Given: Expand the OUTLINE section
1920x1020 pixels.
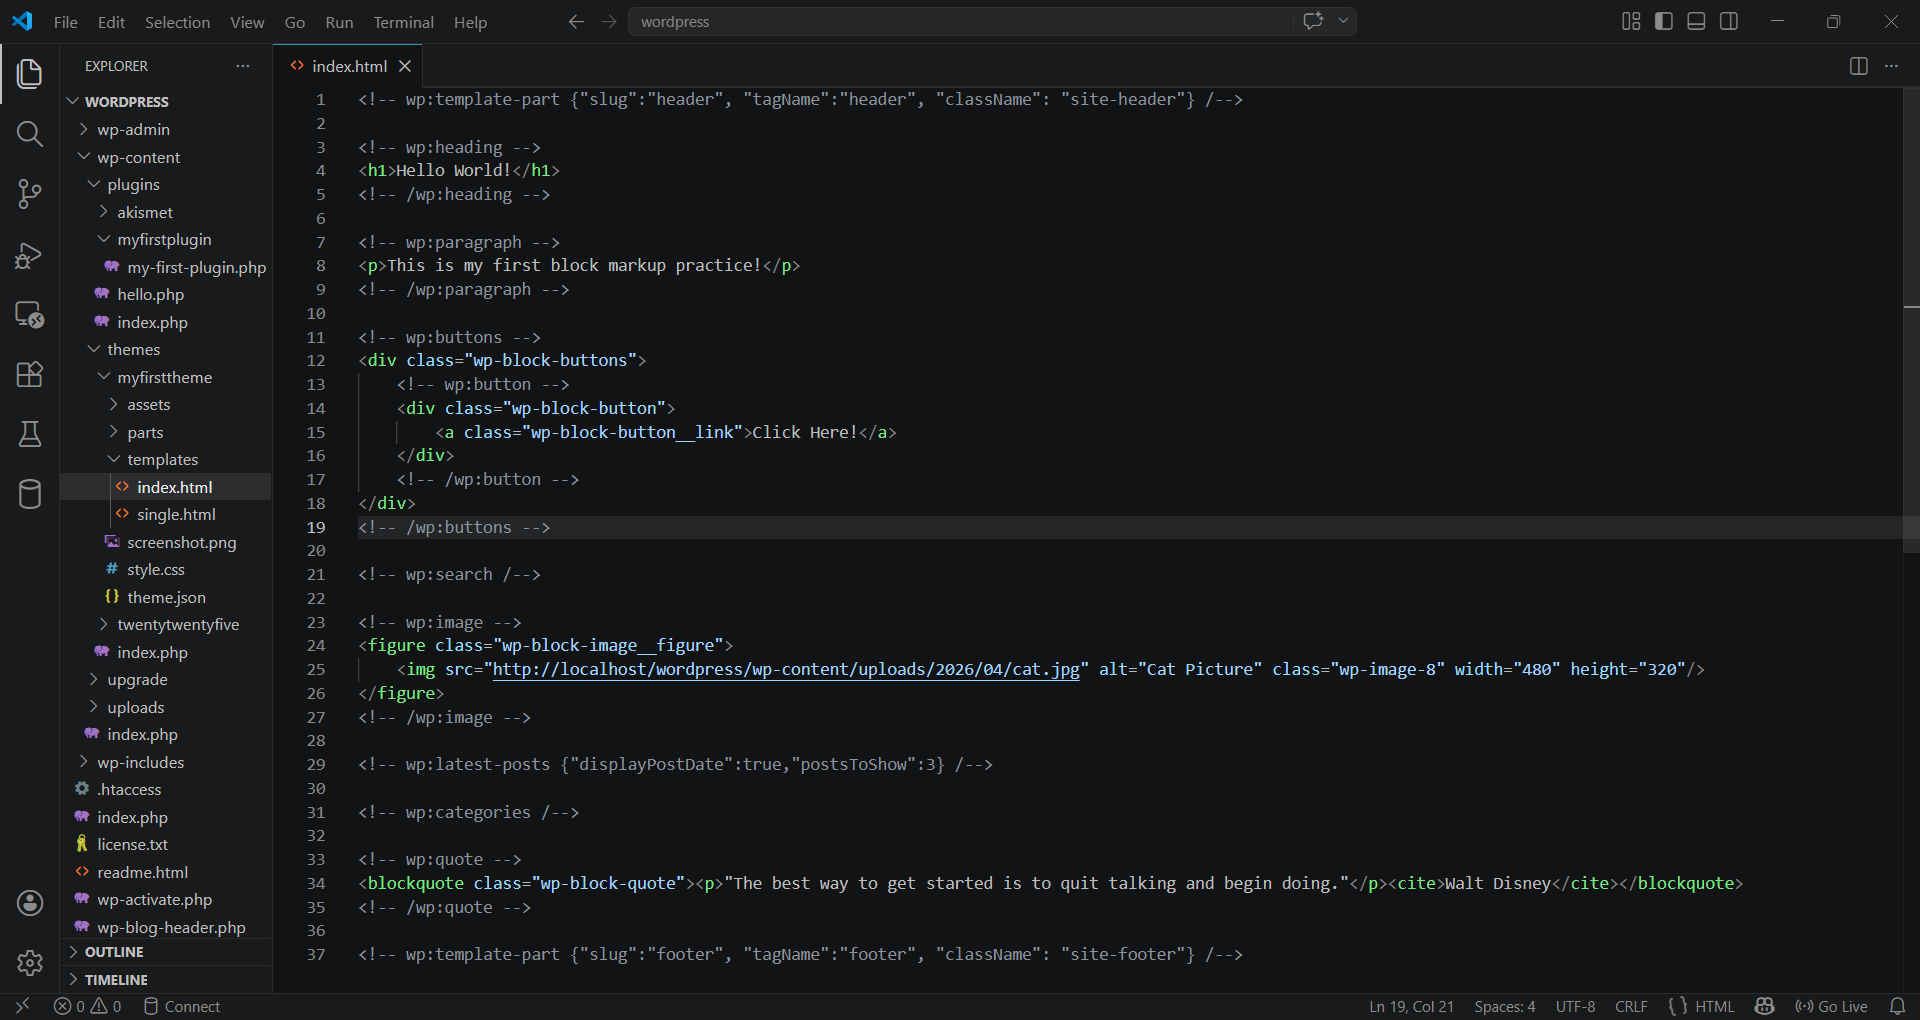Looking at the screenshot, I should (x=114, y=952).
